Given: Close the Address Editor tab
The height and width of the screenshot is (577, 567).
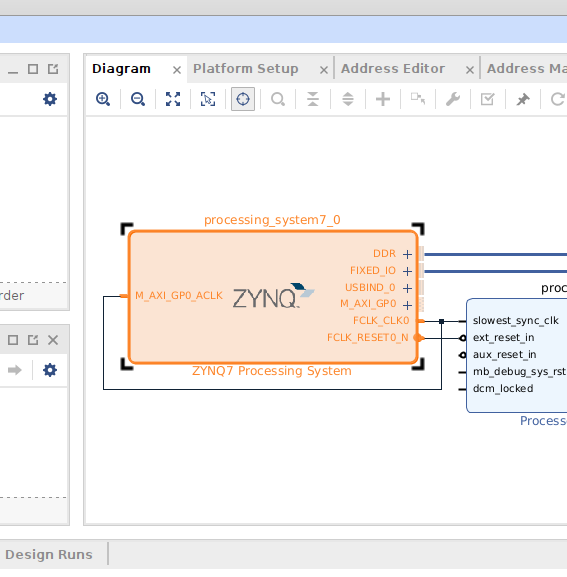Looking at the screenshot, I should tap(470, 70).
